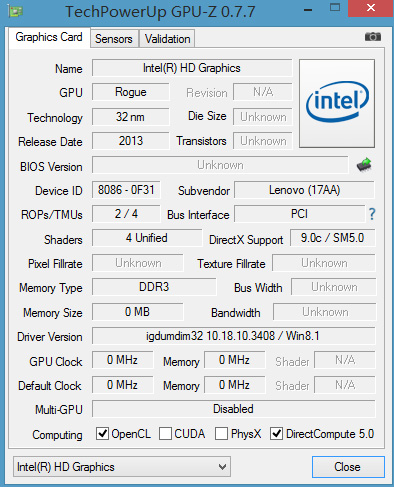Click the camera screenshot icon
Image resolution: width=394 pixels, height=487 pixels.
click(373, 37)
